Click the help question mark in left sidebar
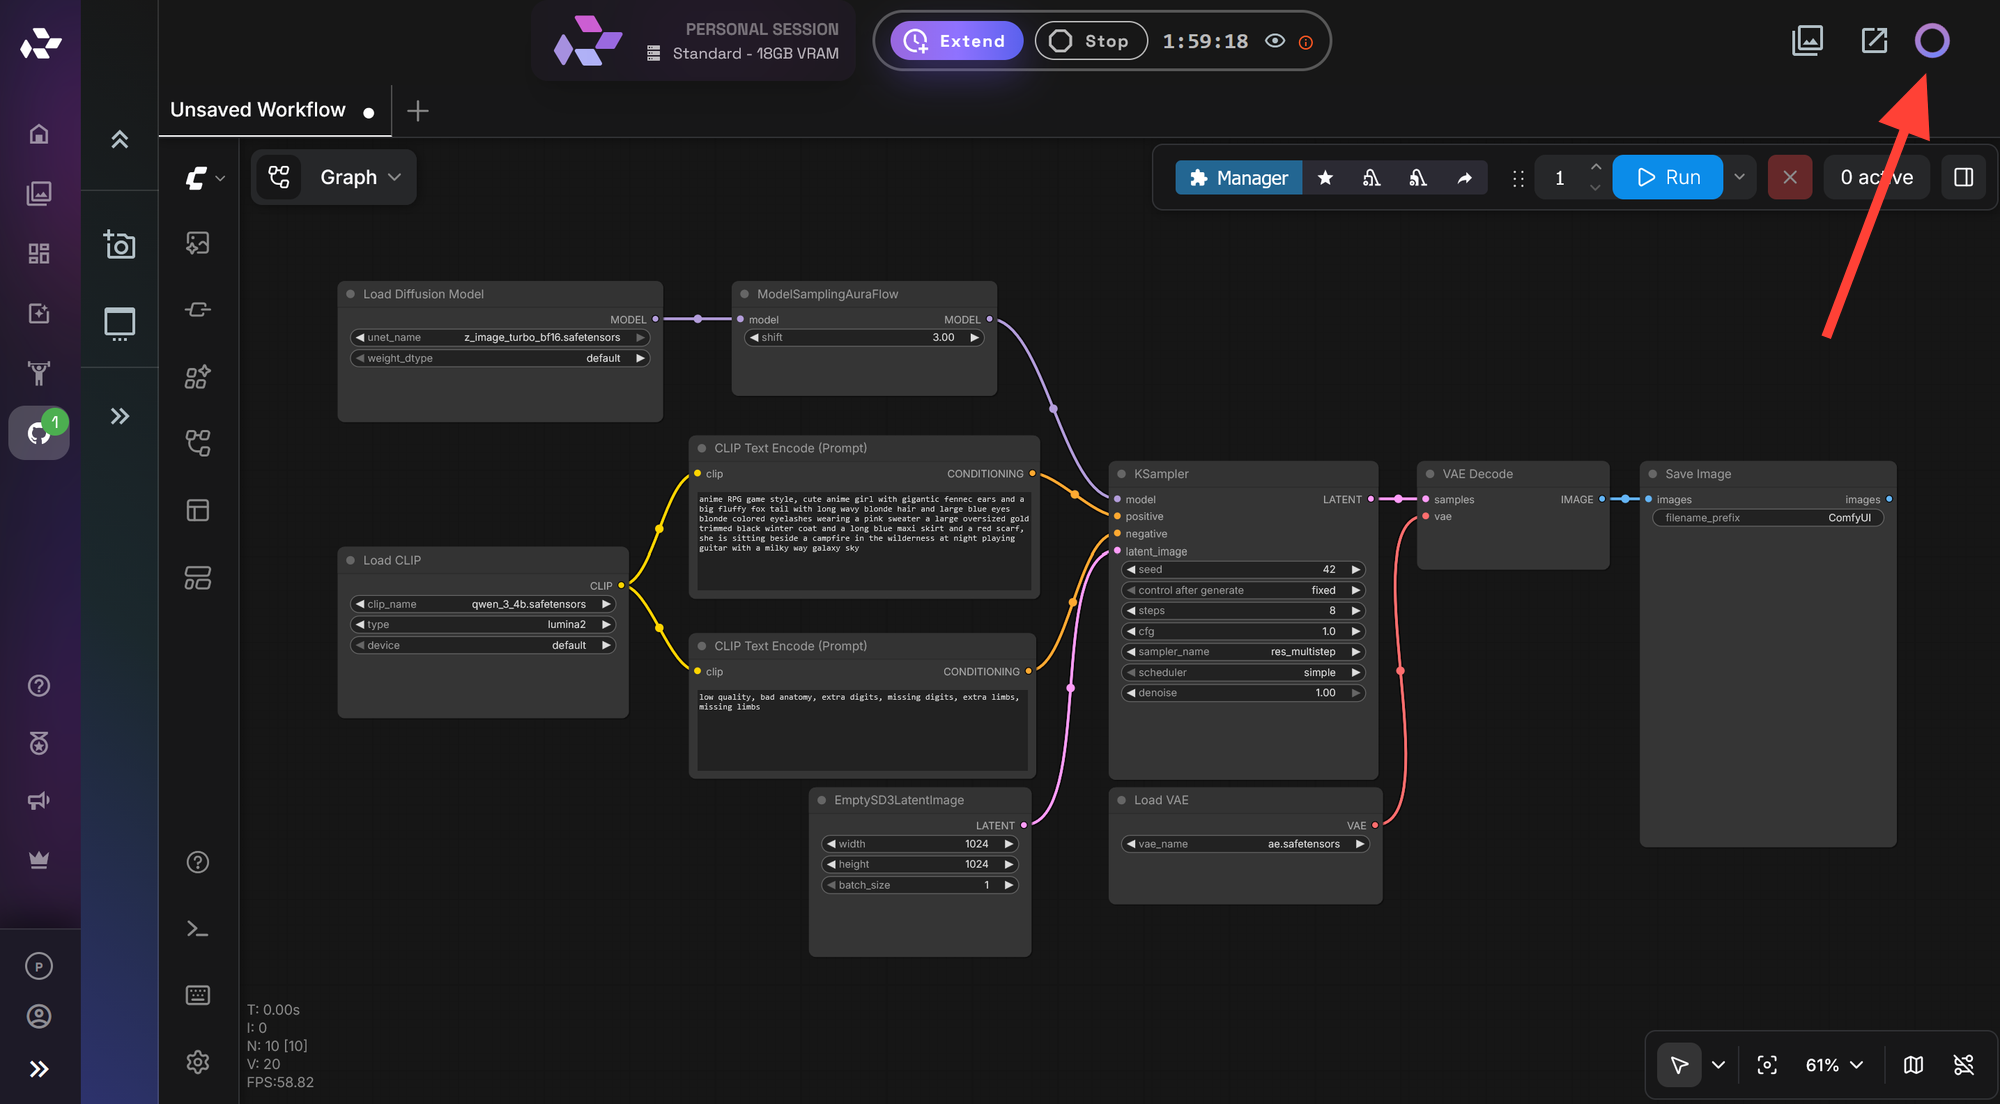Image resolution: width=2000 pixels, height=1104 pixels. pos(39,685)
